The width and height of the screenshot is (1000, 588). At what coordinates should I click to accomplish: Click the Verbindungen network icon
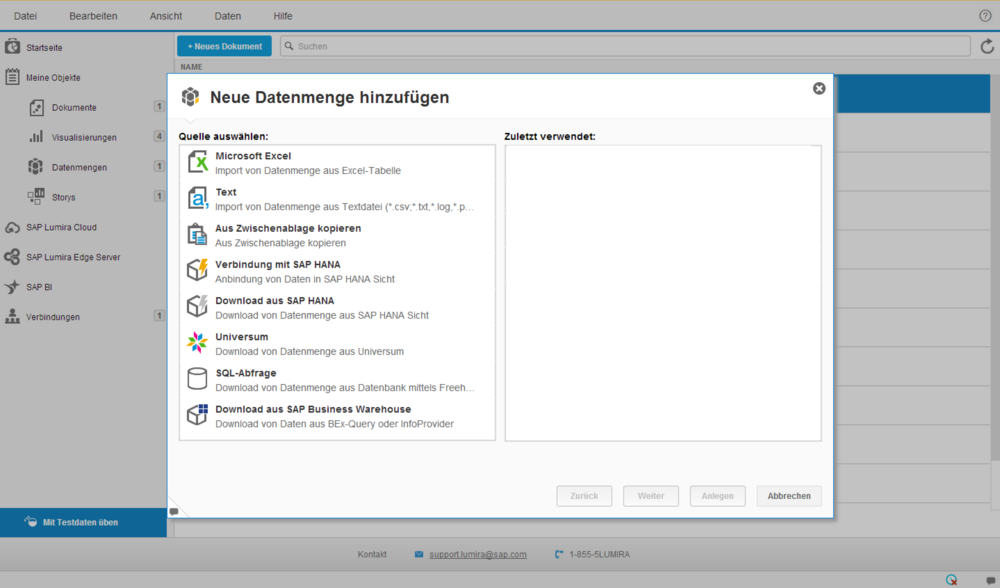pos(12,316)
